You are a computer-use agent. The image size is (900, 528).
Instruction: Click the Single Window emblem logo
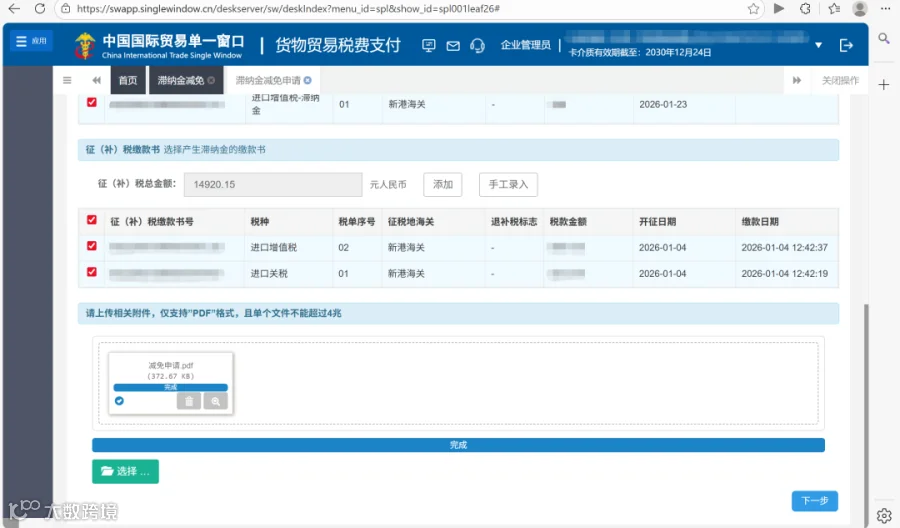[85, 45]
